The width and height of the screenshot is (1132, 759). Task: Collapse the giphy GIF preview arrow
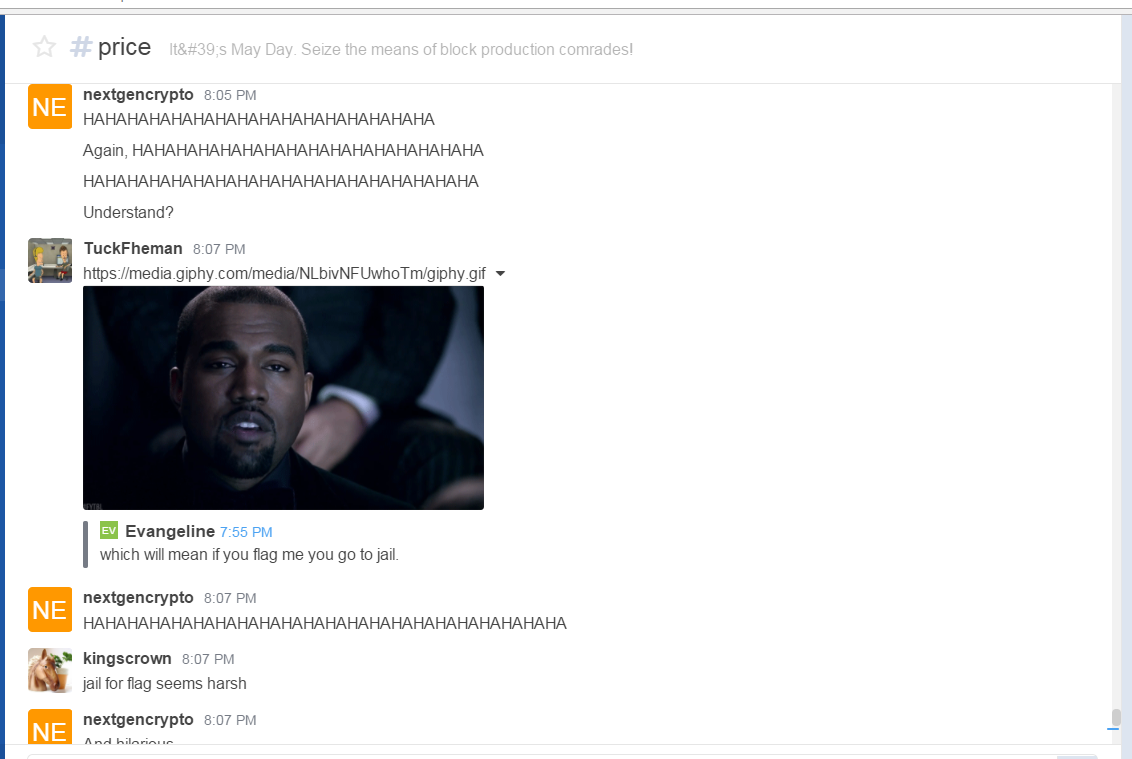pos(500,274)
